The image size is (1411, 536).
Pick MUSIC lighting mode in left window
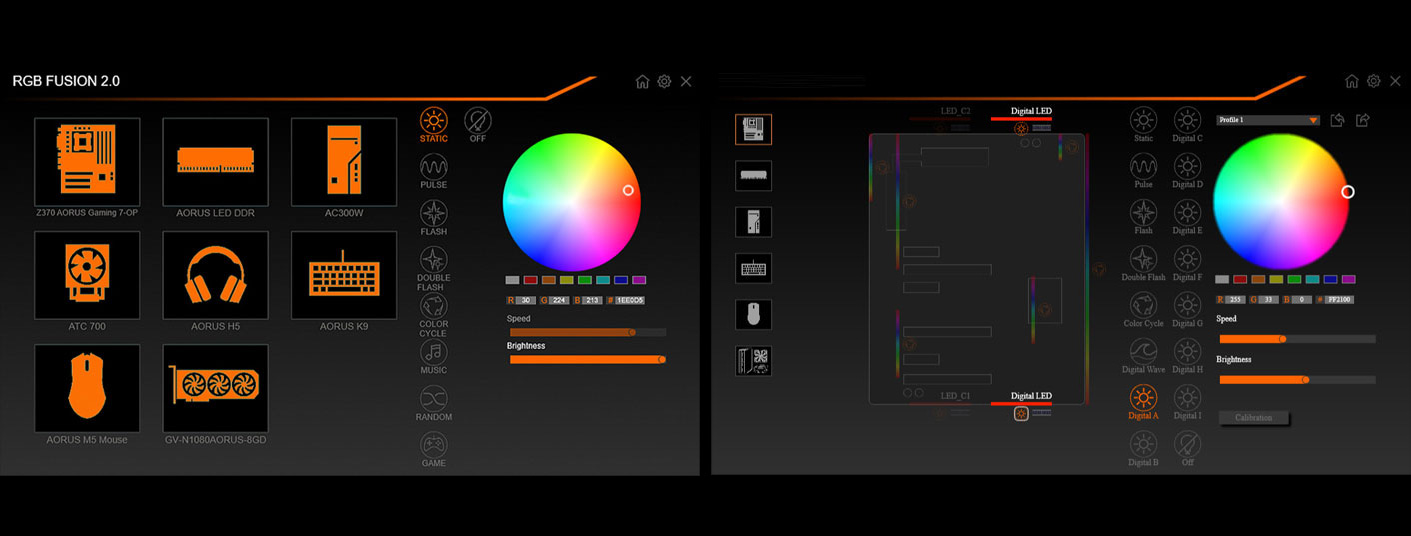[x=433, y=357]
